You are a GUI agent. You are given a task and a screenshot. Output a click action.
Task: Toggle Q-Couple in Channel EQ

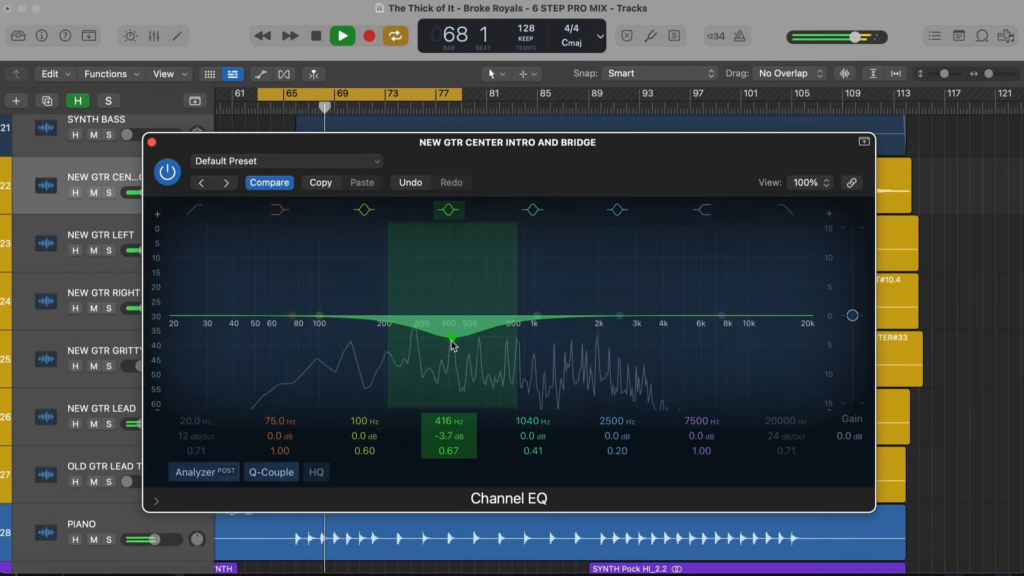(270, 471)
